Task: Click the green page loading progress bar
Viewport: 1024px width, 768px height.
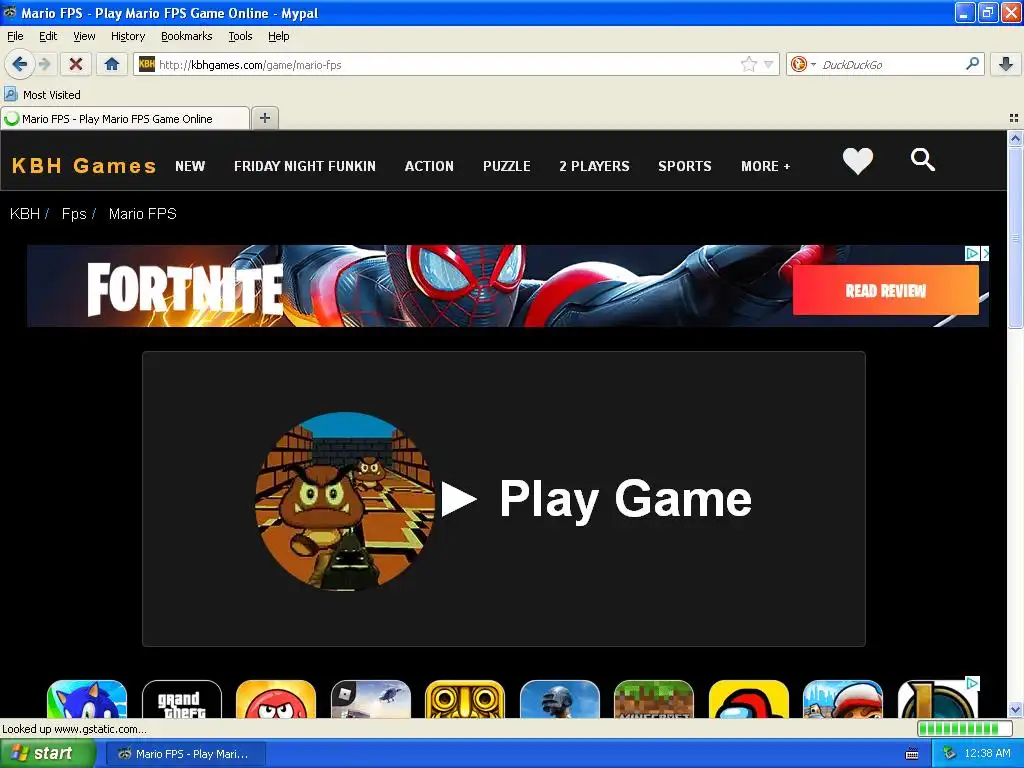Action: coord(964,728)
